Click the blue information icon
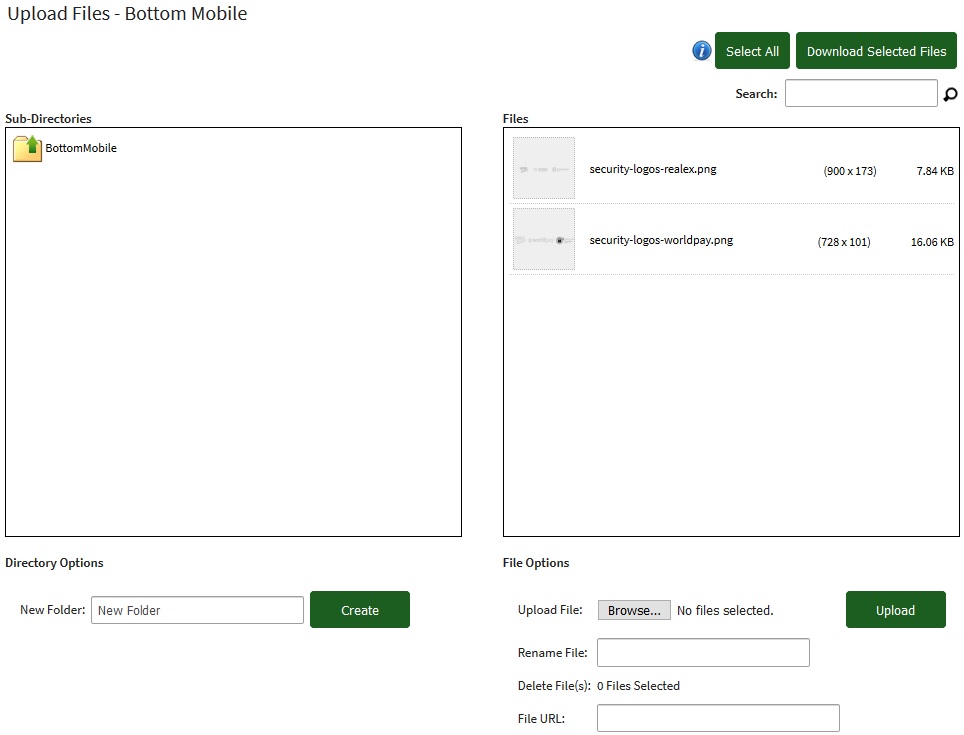The width and height of the screenshot is (964, 735). tap(702, 51)
